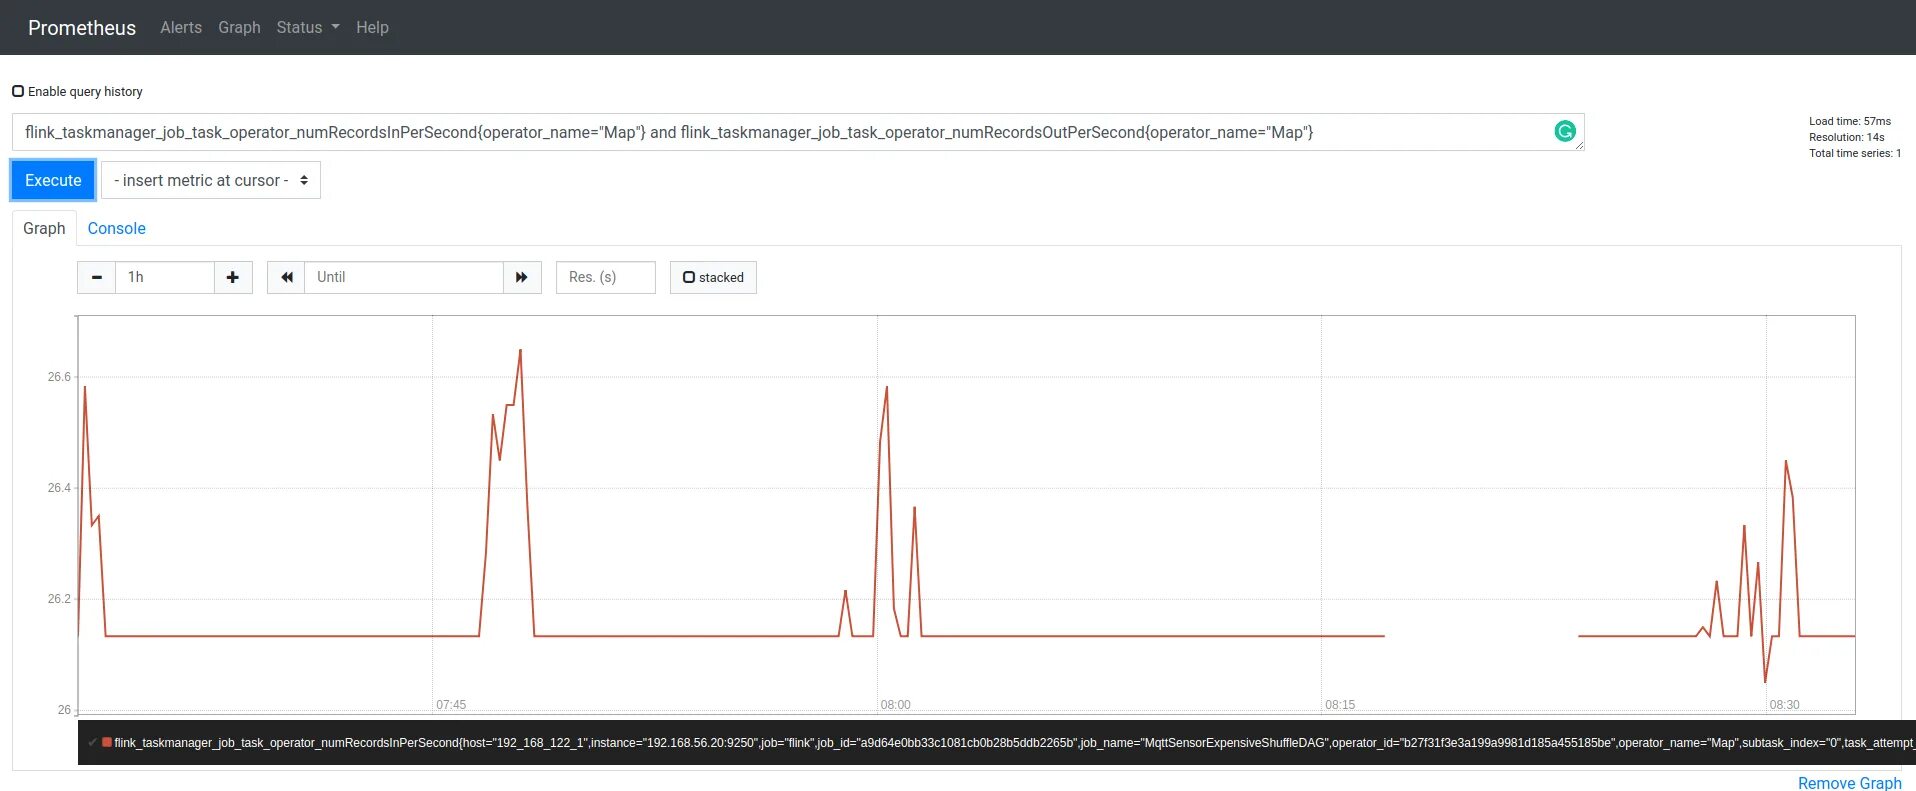Open Alerts in the navbar

click(x=181, y=27)
